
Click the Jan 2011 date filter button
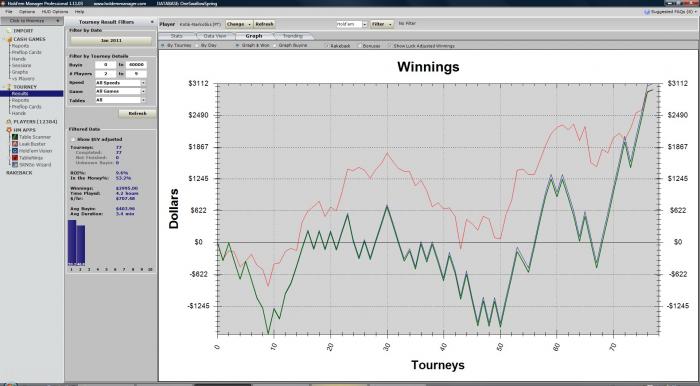click(111, 41)
